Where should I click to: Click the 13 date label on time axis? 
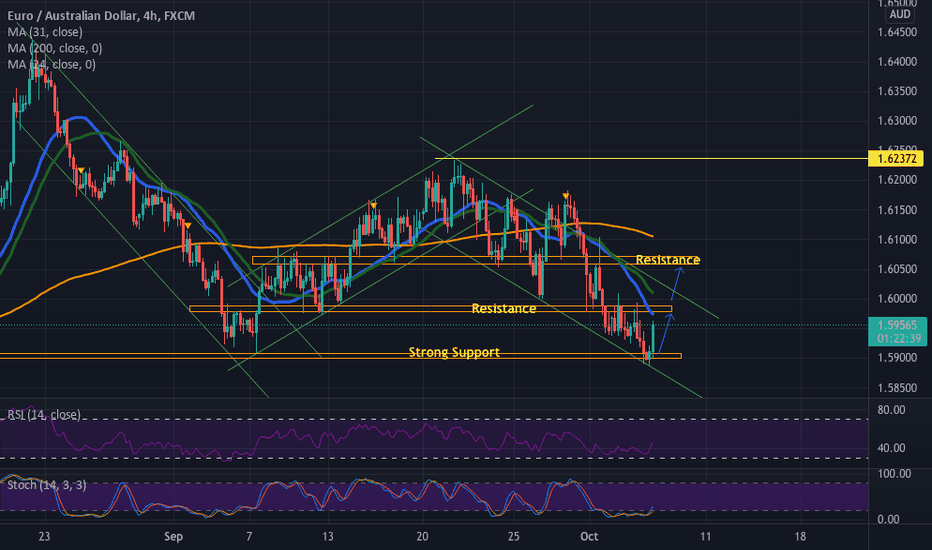point(328,536)
